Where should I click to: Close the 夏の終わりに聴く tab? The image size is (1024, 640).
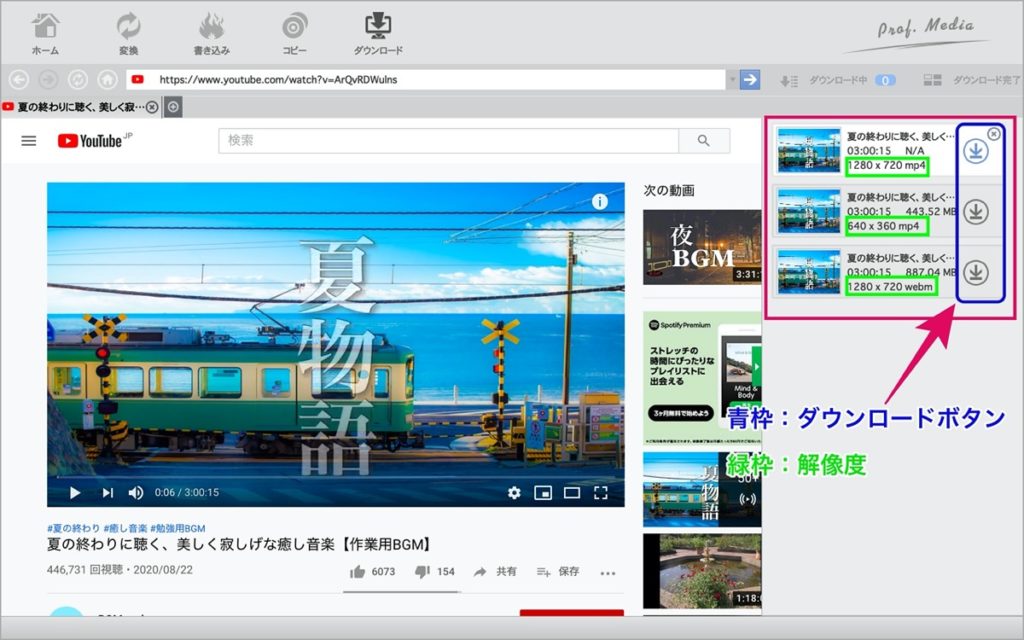click(152, 107)
